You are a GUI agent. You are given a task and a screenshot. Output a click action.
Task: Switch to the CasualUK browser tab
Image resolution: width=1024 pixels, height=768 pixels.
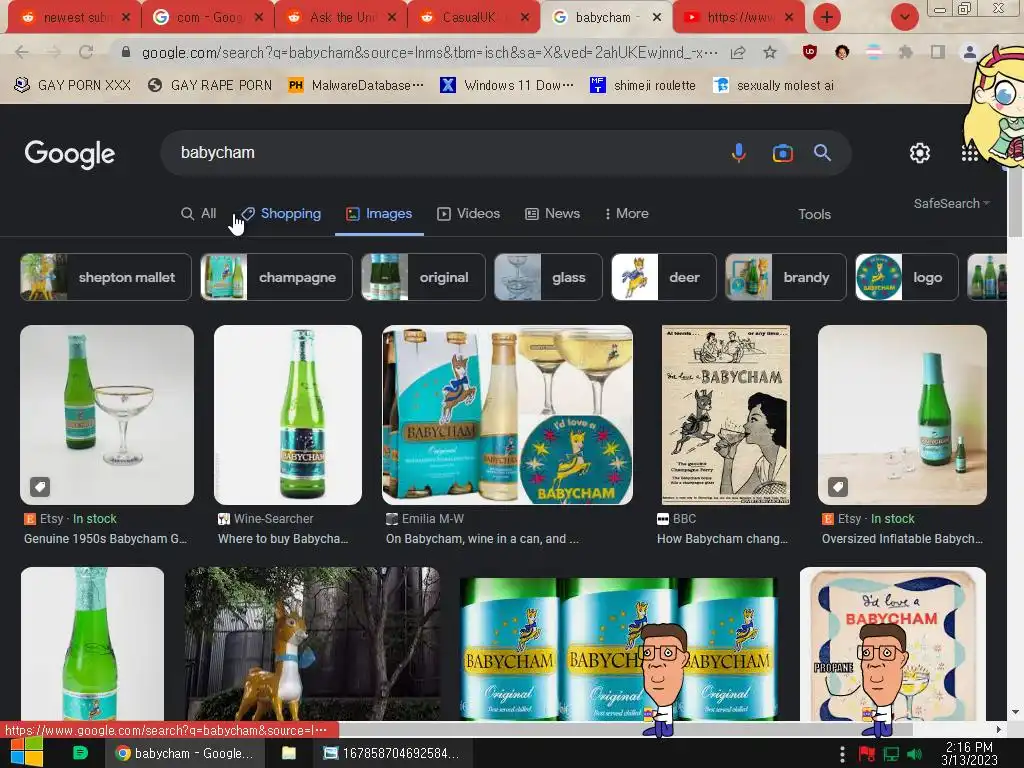(x=473, y=17)
